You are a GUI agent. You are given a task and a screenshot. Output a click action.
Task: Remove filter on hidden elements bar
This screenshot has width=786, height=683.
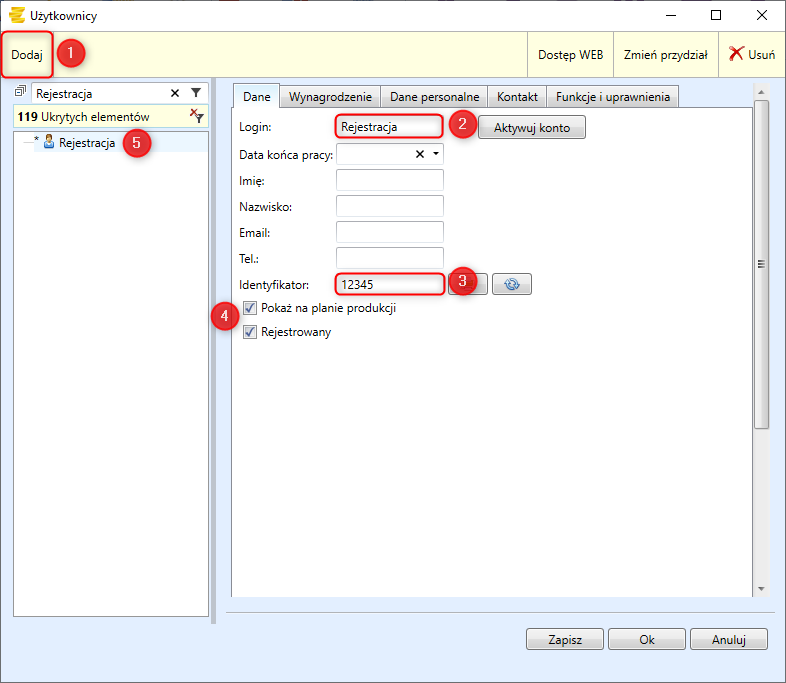point(196,117)
